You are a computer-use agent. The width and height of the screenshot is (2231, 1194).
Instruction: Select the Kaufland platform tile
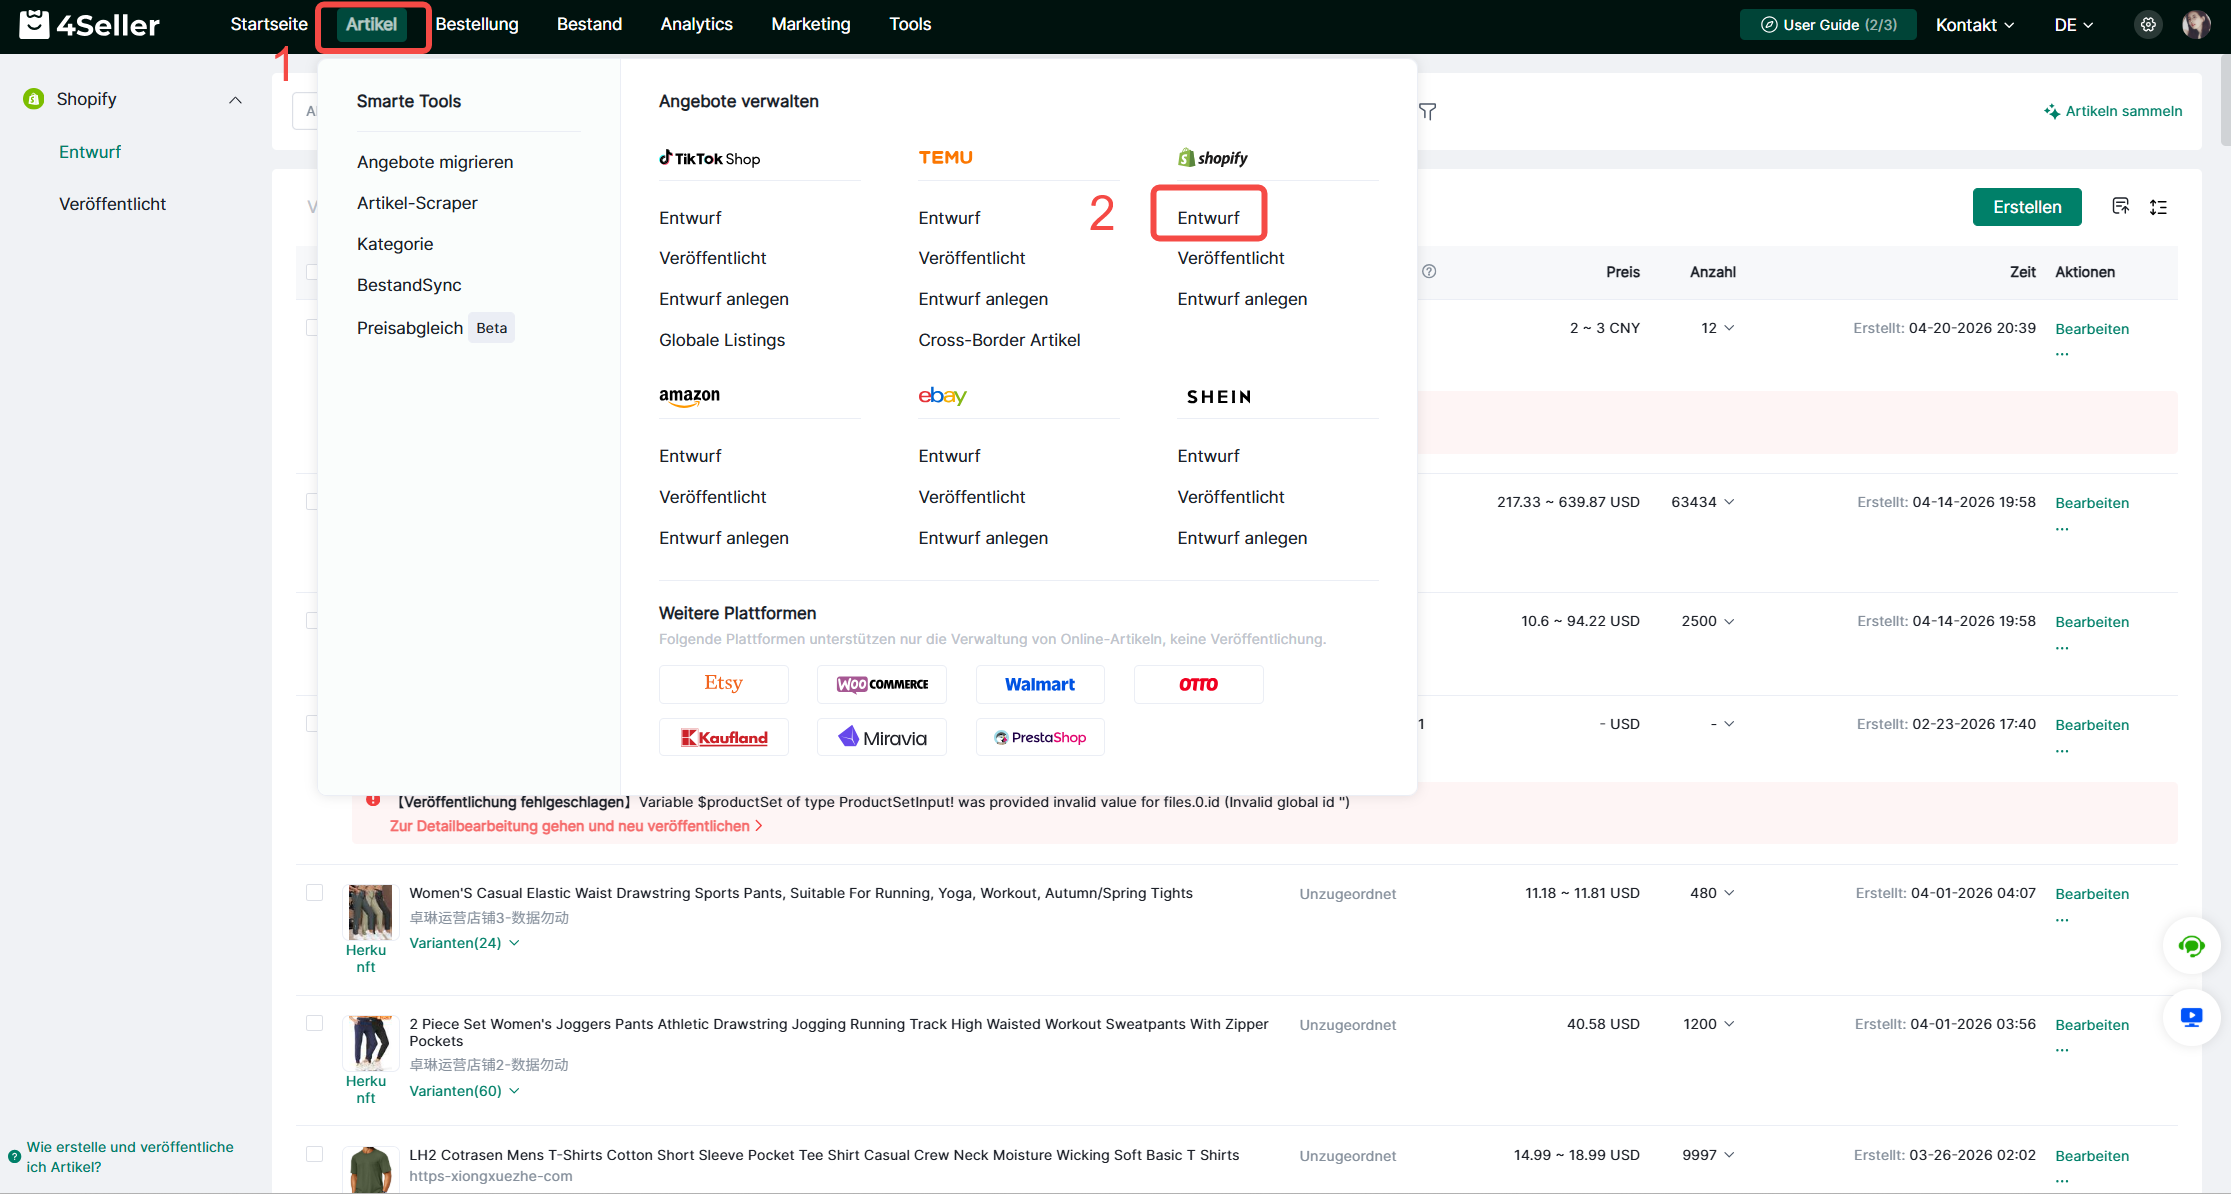(x=723, y=737)
